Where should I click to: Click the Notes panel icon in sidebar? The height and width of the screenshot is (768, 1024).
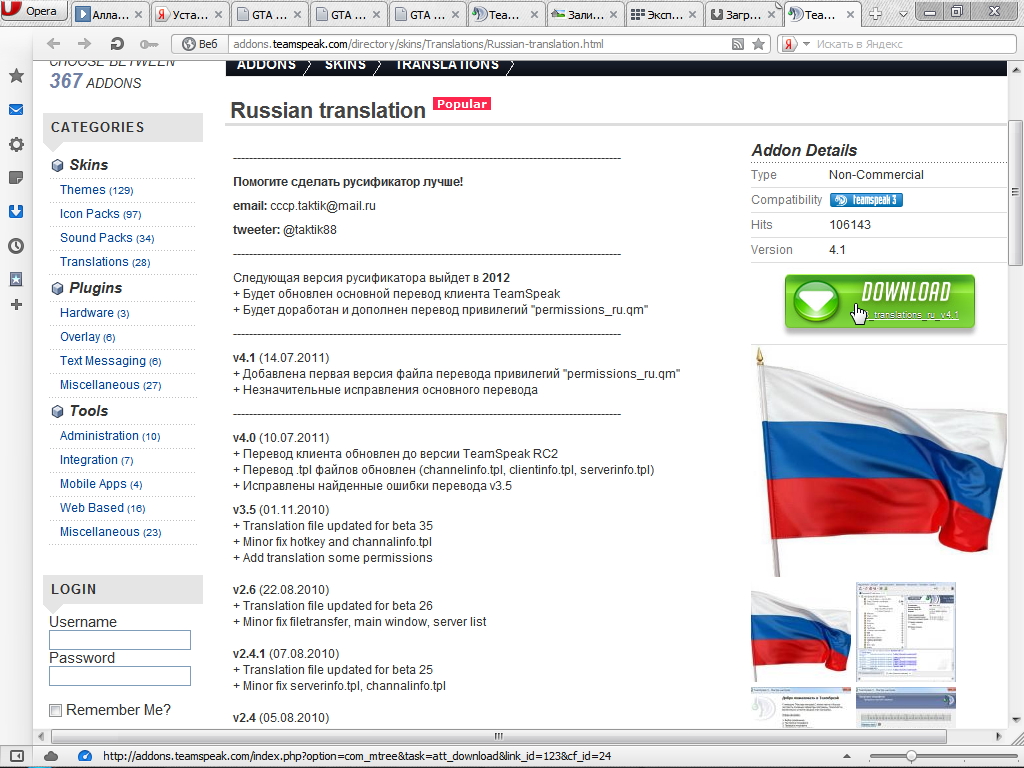click(16, 178)
